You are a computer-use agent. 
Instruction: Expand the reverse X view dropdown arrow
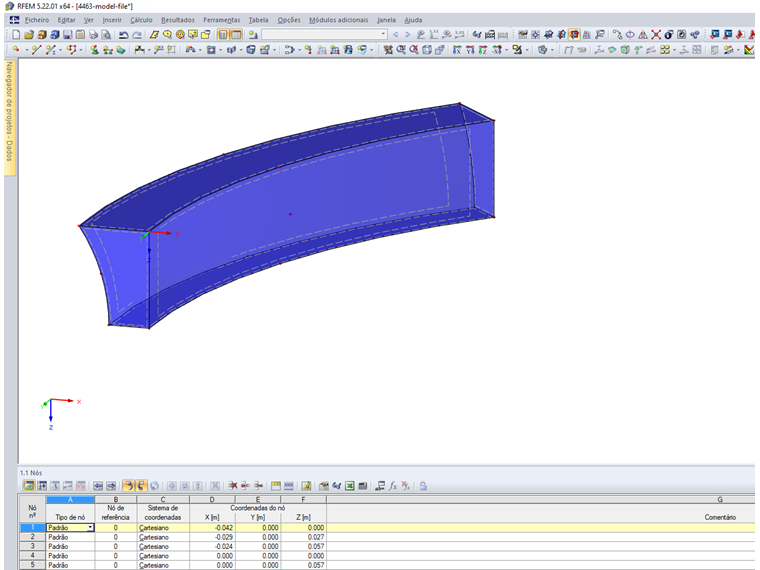coord(507,50)
